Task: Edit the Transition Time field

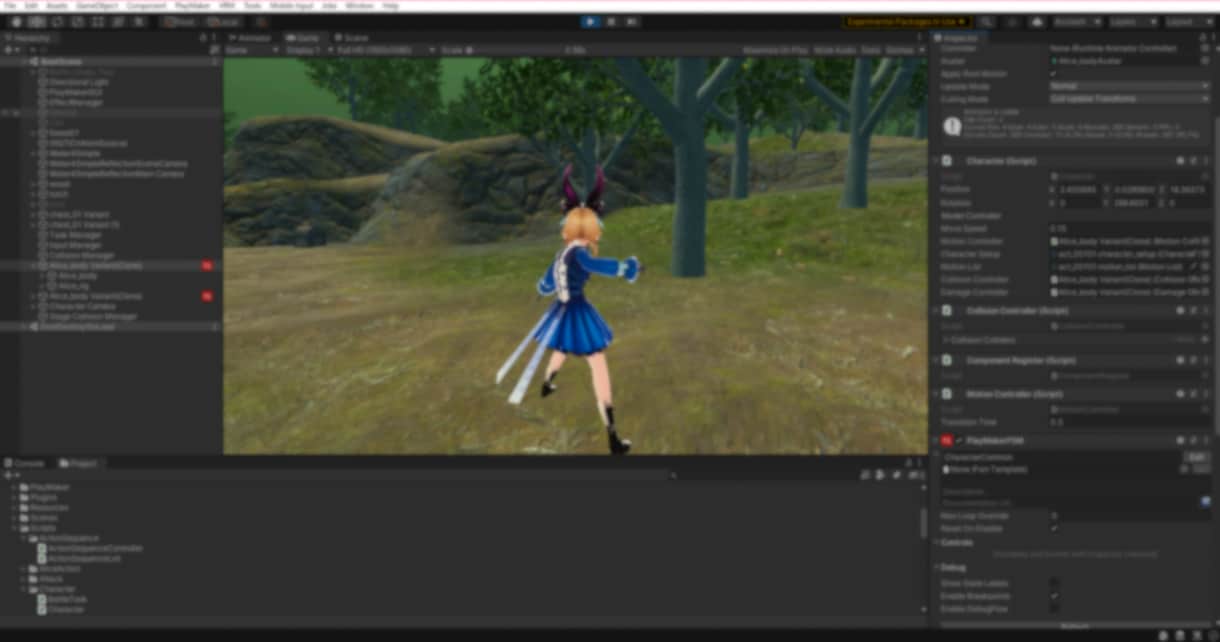Action: [x=1130, y=422]
